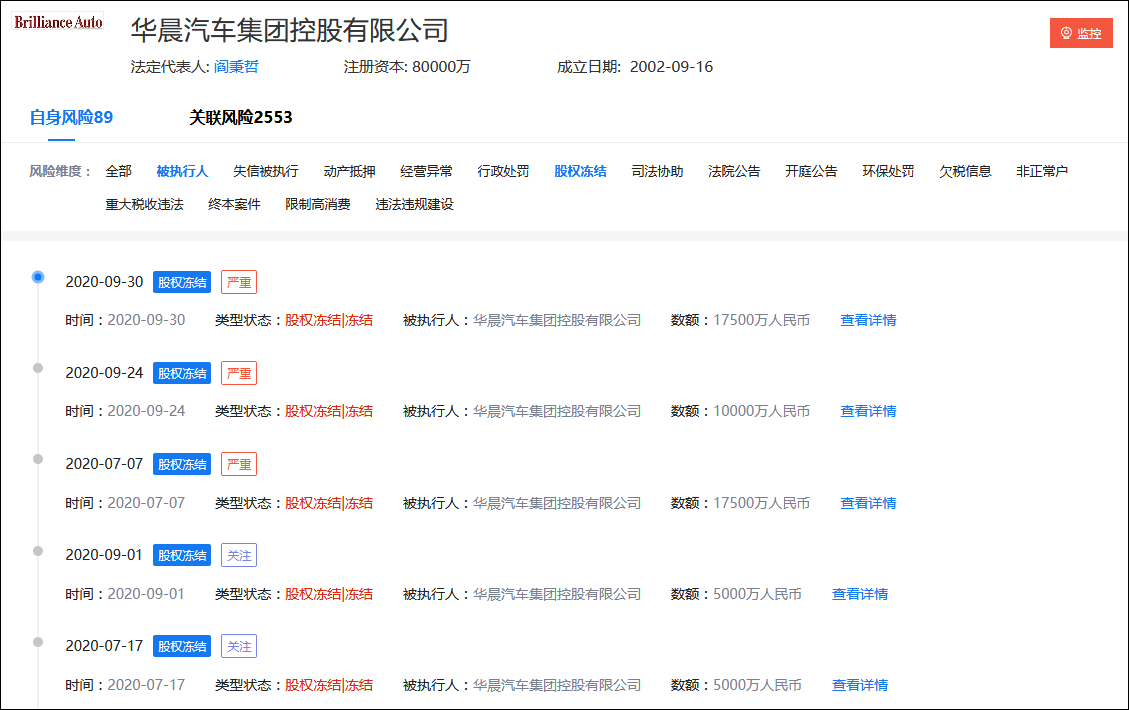
Task: View details of 2020-09-30 freeze record
Action: coord(868,320)
